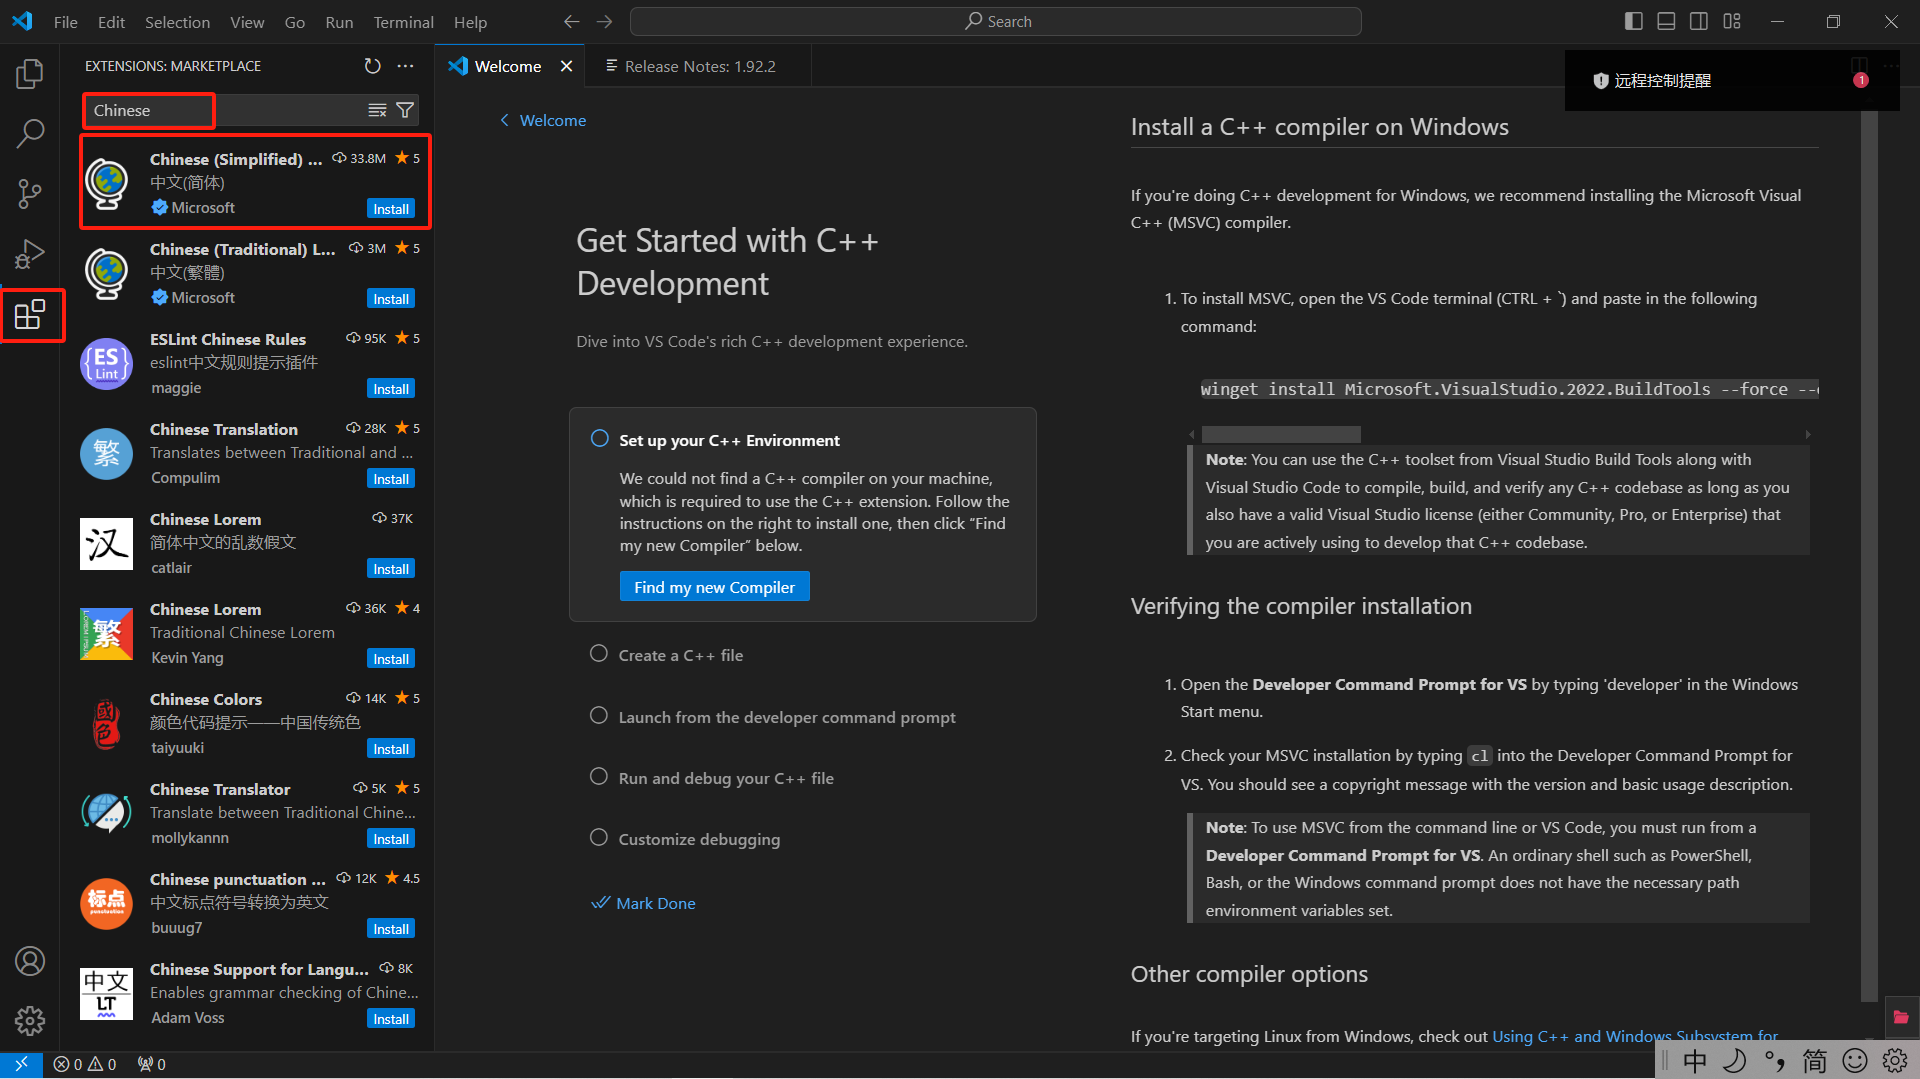Go back via the Welcome breadcrumb link

click(543, 120)
